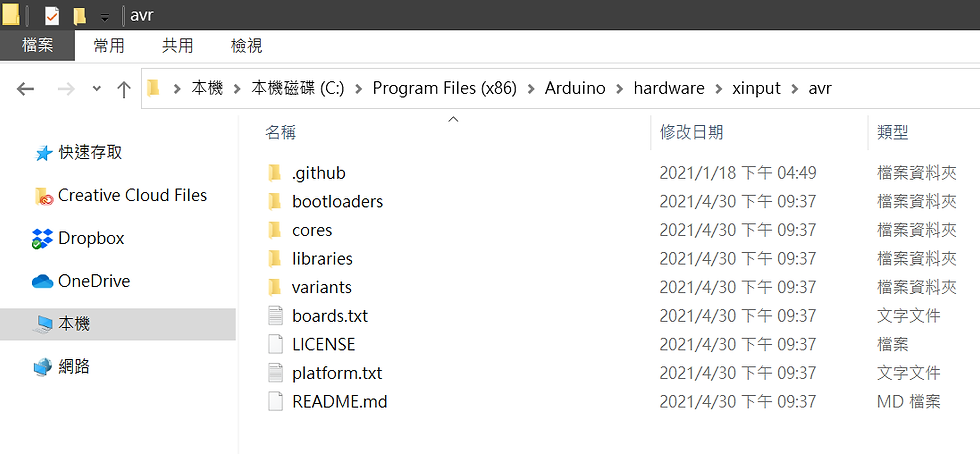
Task: Select the cores folder name
Action: click(x=312, y=230)
